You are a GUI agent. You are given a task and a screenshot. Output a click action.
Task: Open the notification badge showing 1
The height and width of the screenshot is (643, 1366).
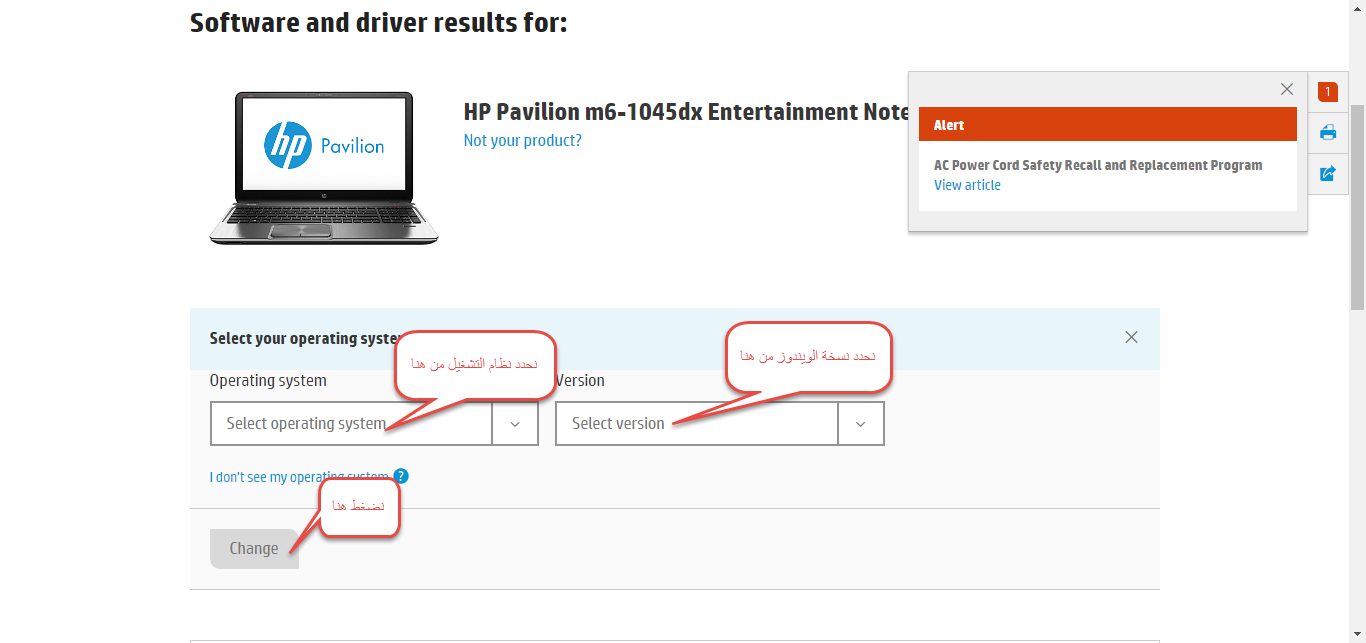tap(1328, 92)
